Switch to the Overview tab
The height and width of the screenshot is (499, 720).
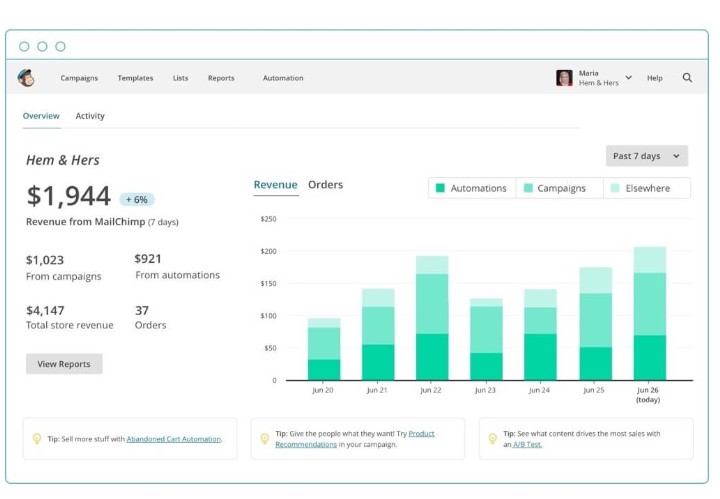tap(41, 116)
